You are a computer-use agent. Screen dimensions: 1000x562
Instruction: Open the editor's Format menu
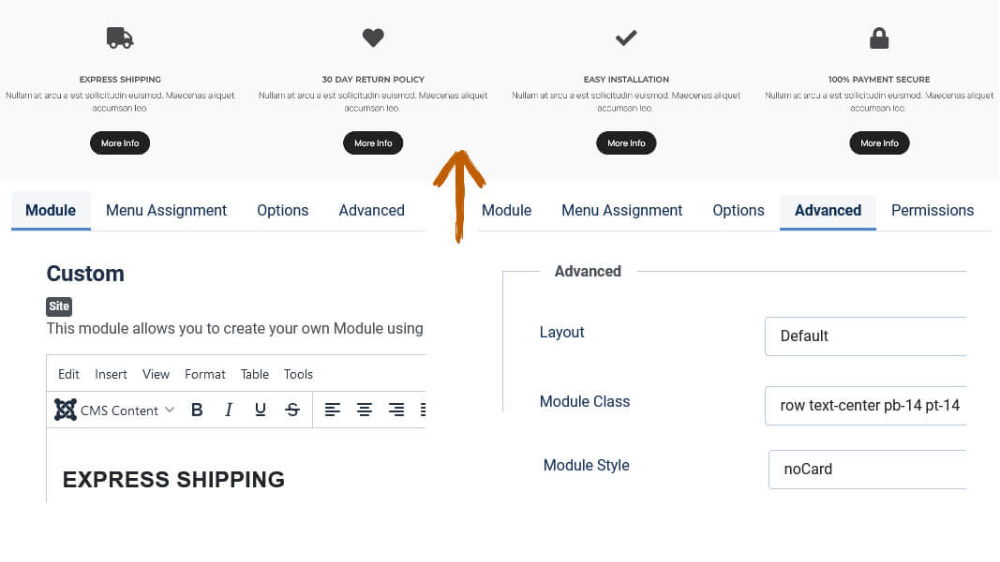(205, 374)
